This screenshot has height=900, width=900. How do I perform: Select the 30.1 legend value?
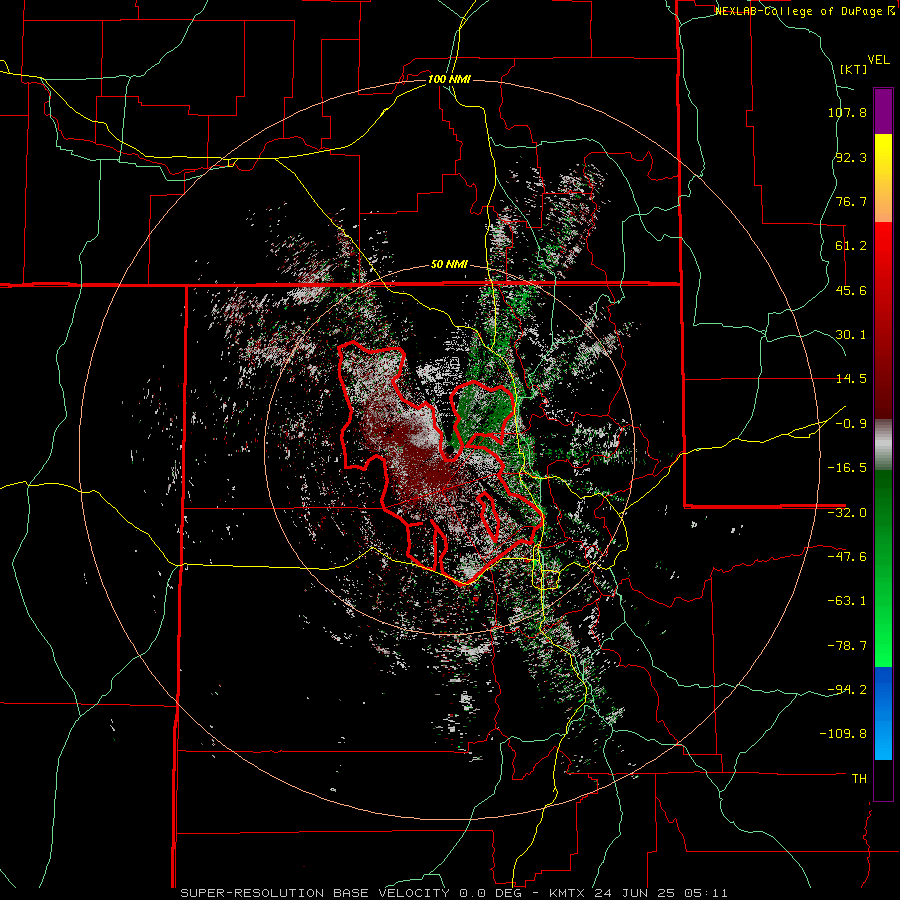[x=851, y=335]
